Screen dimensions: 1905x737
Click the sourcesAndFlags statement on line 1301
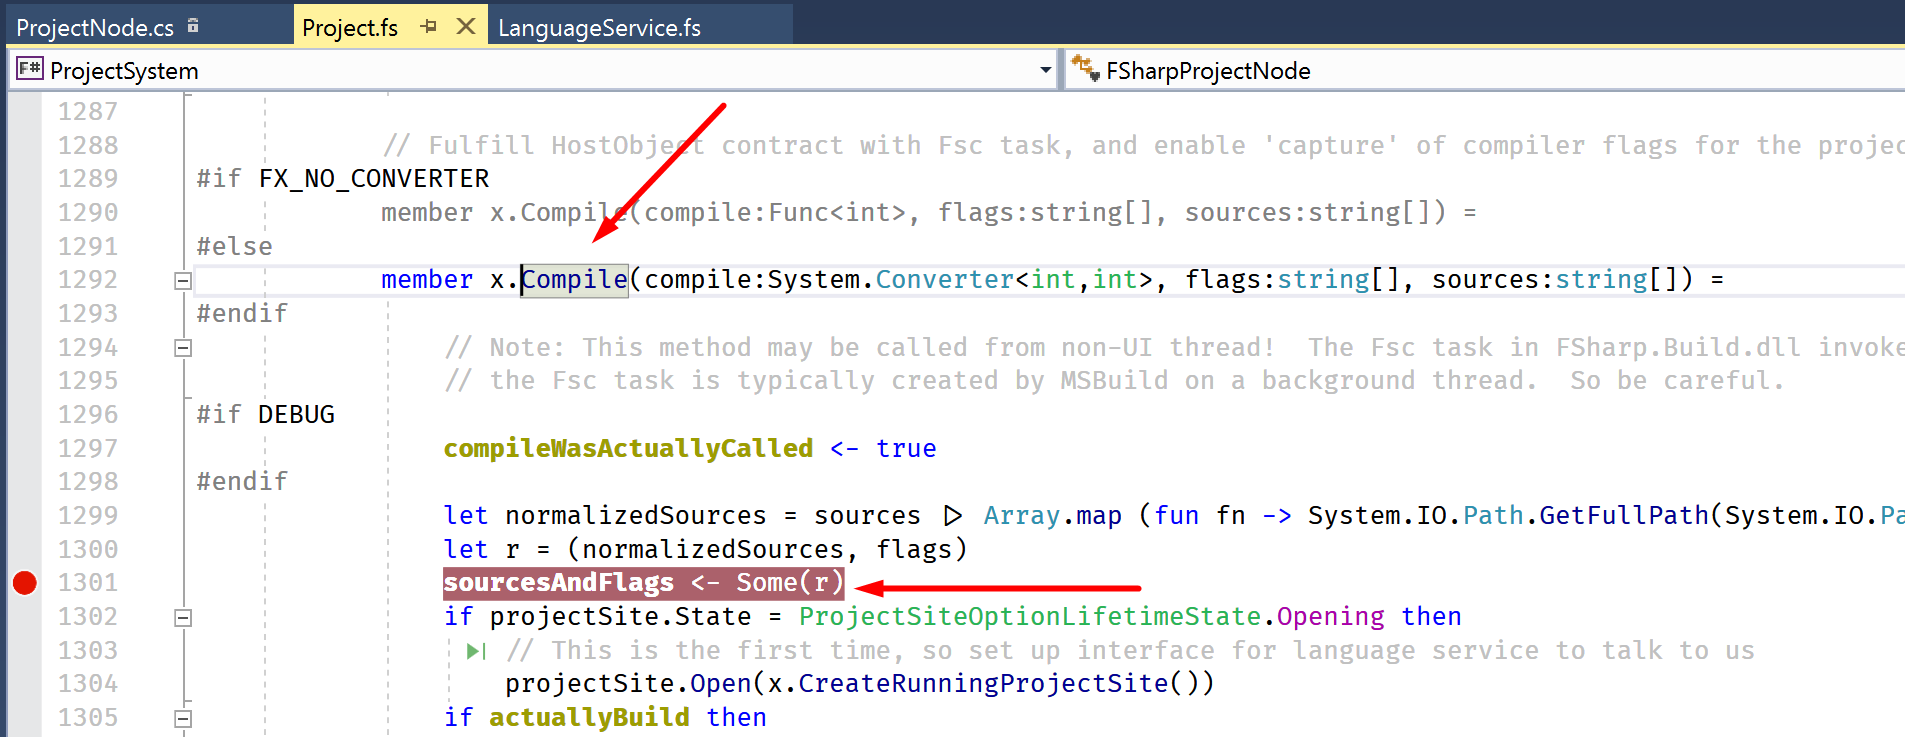[643, 582]
